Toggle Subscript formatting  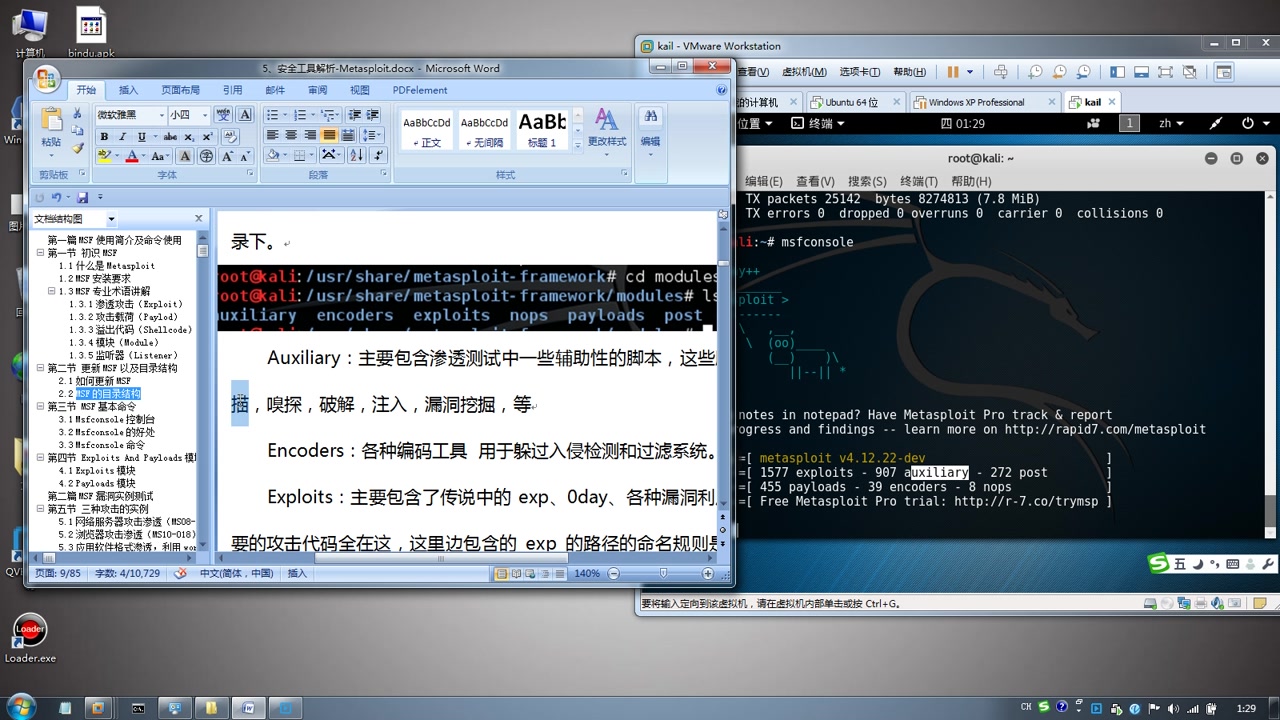(189, 136)
